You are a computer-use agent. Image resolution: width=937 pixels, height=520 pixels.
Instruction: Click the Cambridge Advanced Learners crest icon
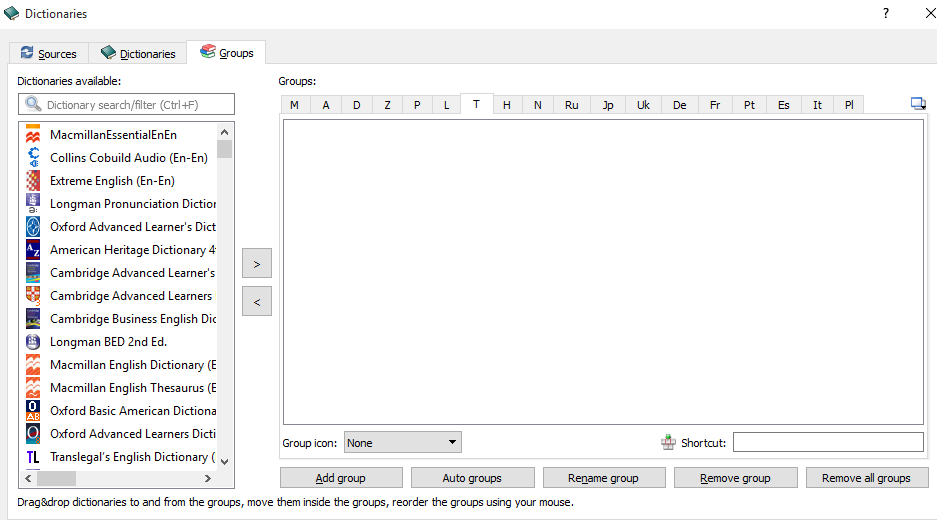coord(33,295)
